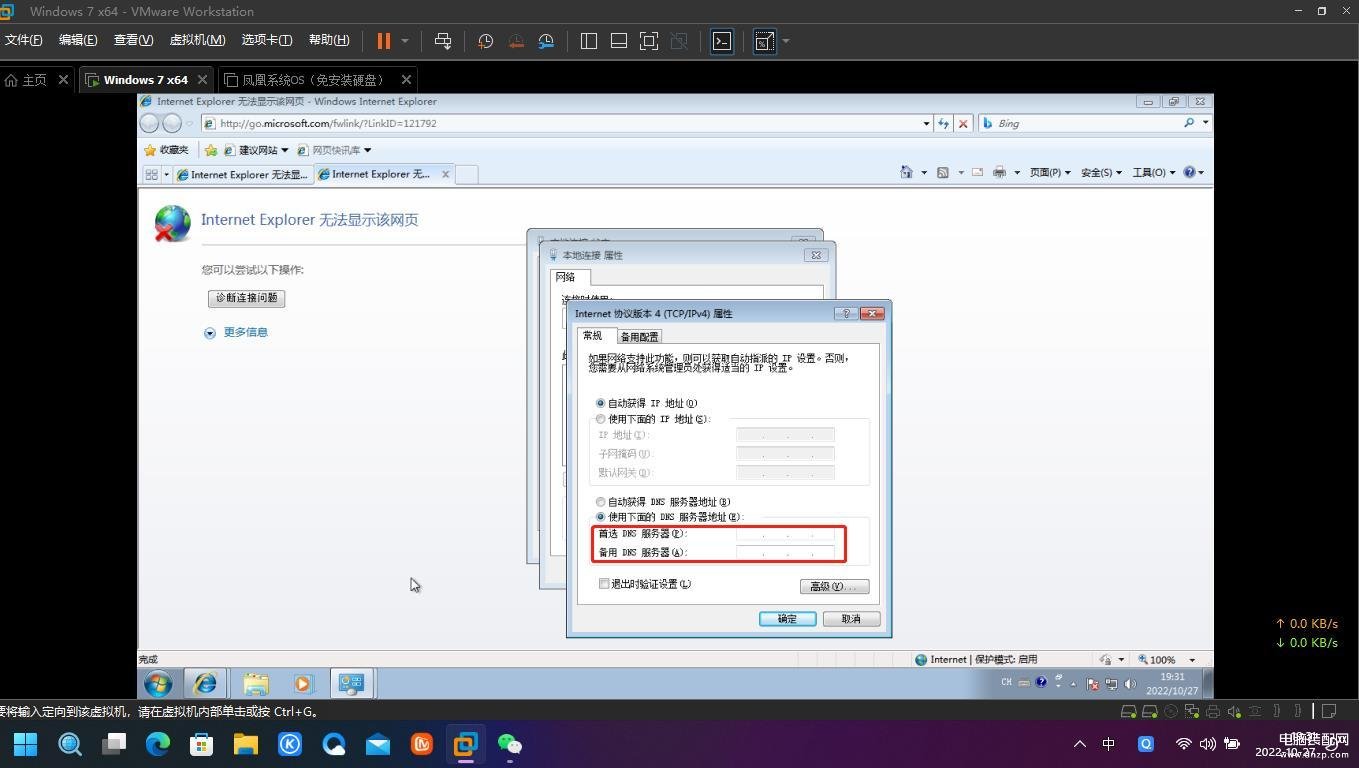Open VMware 文件(F) menu
This screenshot has height=768, width=1359.
pos(23,40)
